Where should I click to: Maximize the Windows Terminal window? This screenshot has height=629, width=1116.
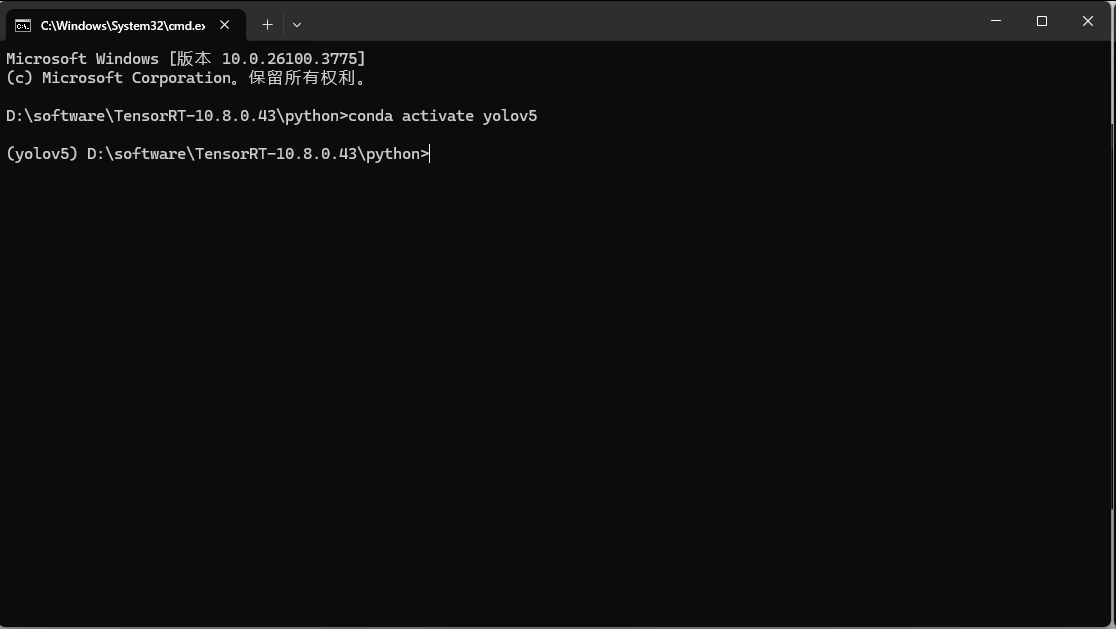tap(1042, 21)
